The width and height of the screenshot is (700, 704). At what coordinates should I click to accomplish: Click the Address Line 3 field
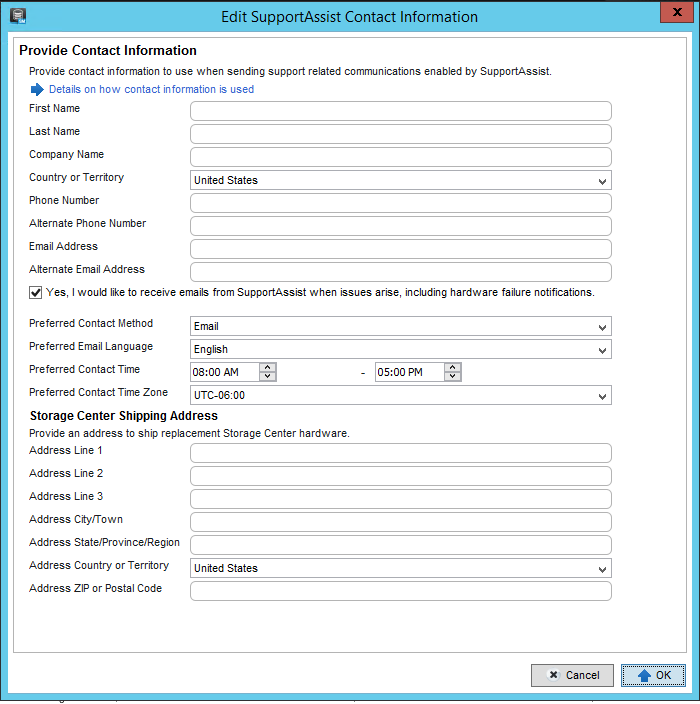tap(401, 499)
